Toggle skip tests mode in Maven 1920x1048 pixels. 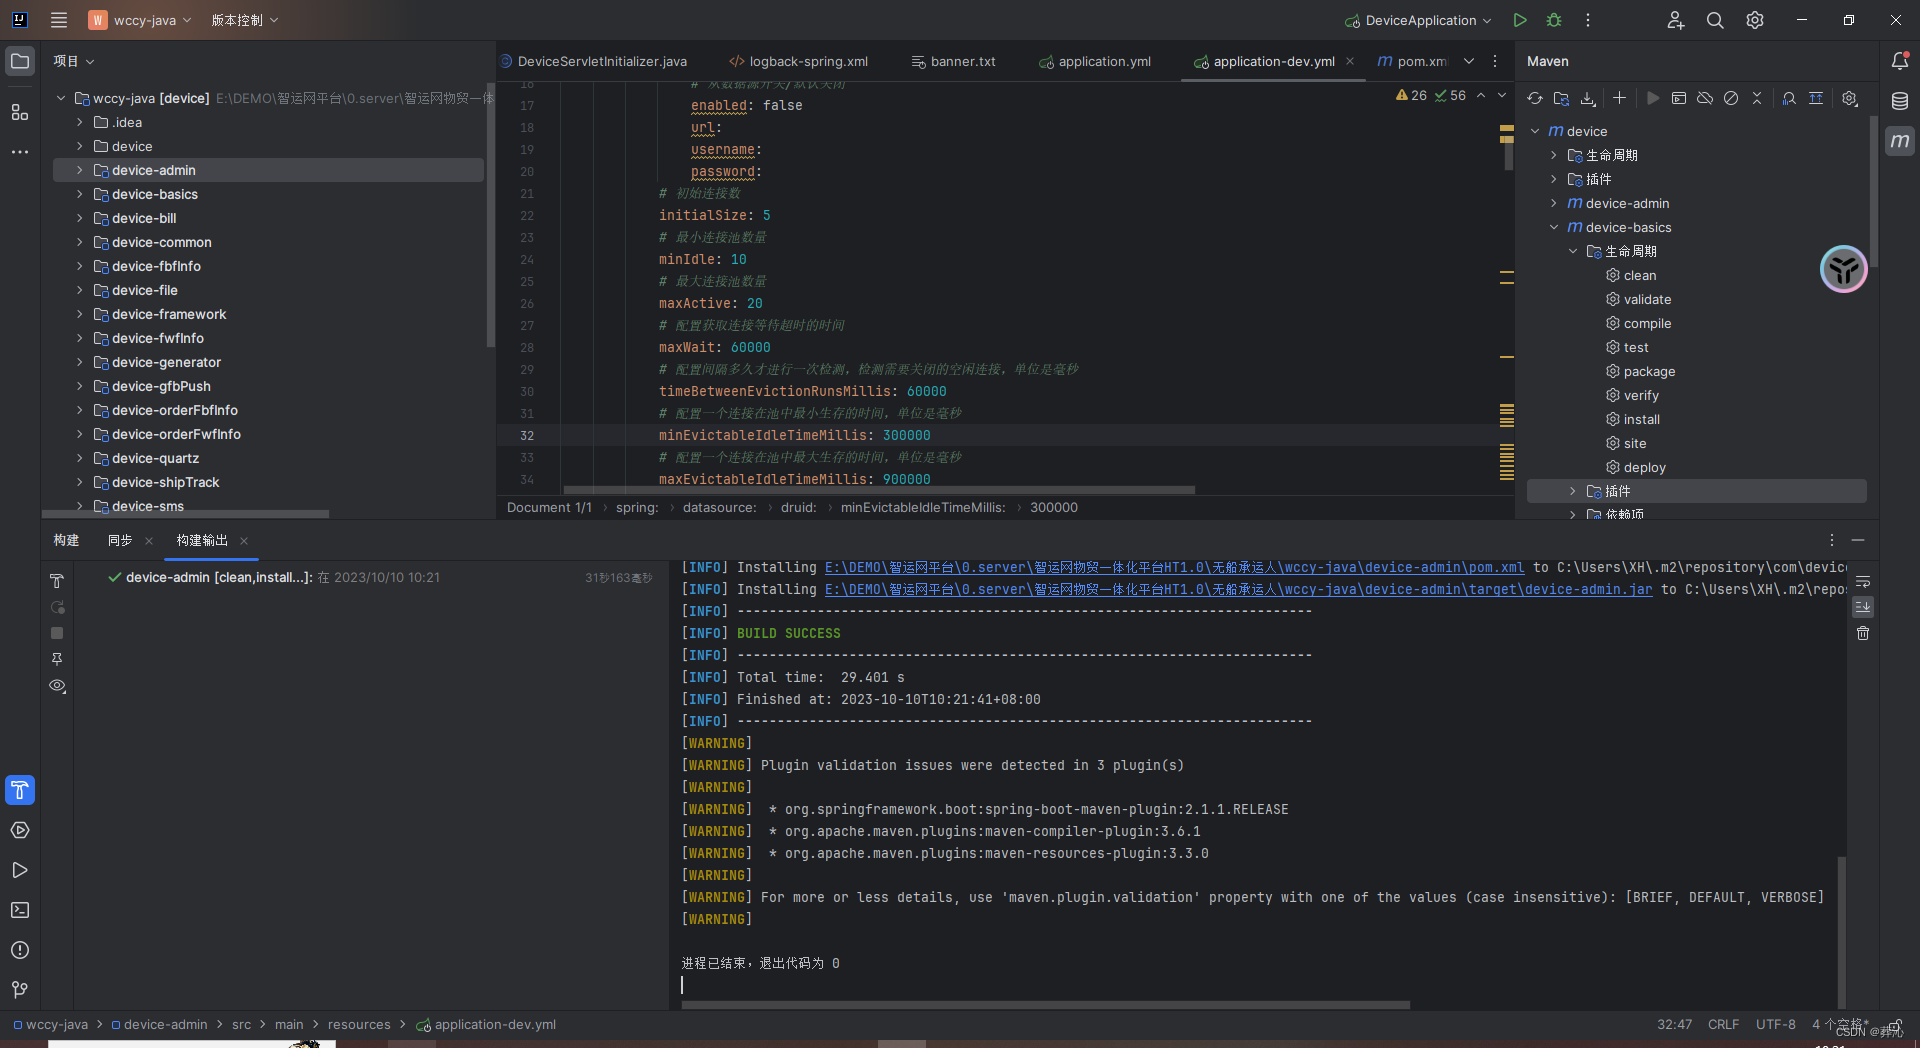click(1731, 98)
